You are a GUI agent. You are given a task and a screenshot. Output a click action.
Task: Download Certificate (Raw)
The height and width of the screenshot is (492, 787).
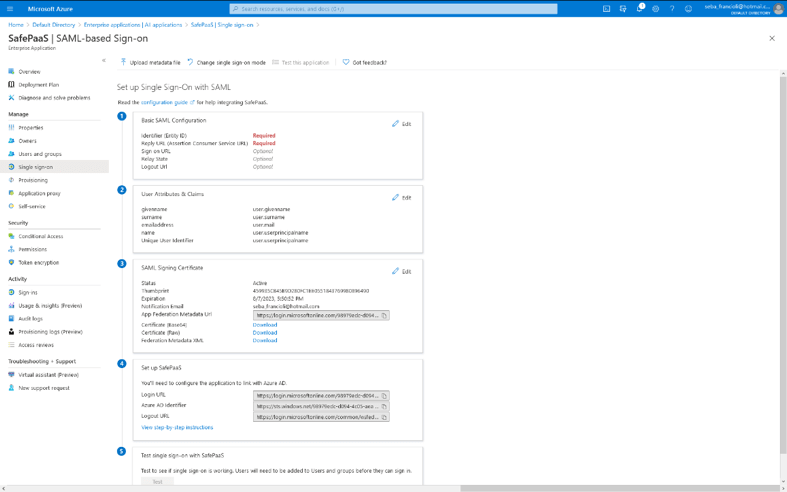(265, 332)
